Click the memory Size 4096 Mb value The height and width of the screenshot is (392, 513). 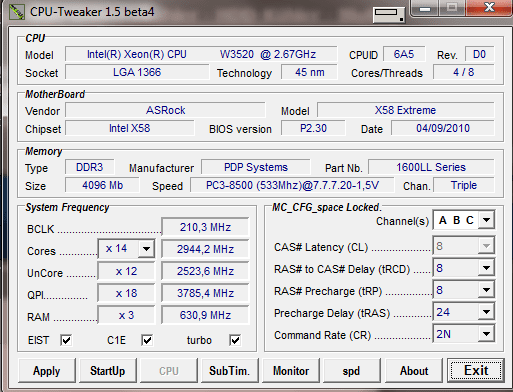[x=102, y=185]
